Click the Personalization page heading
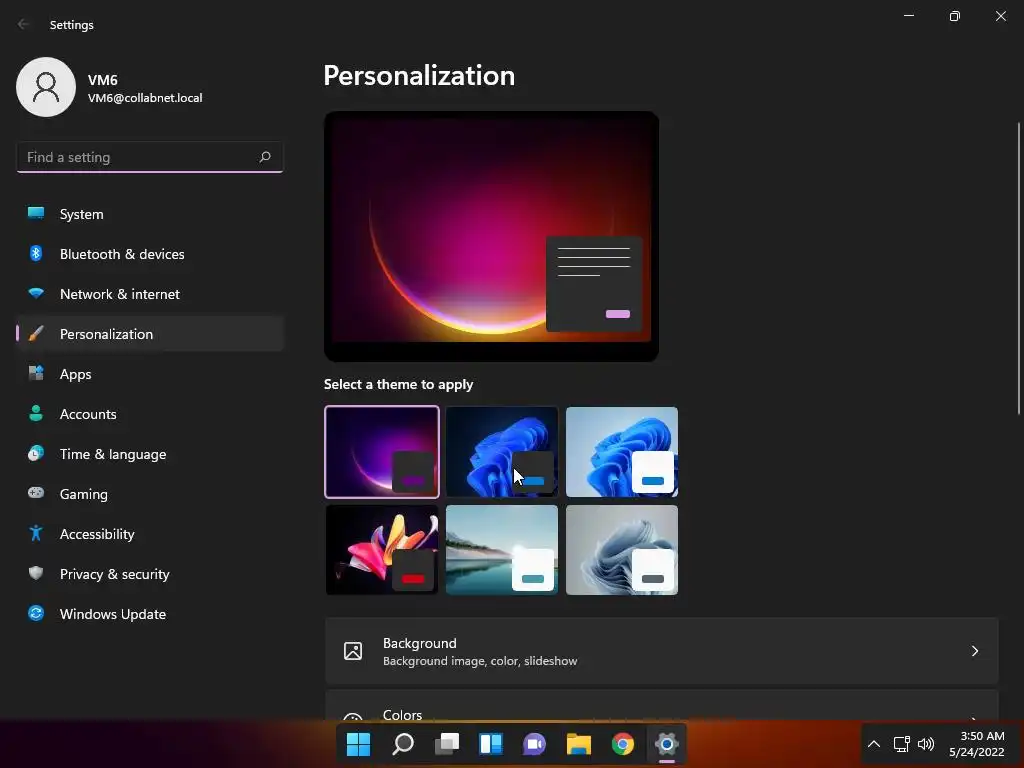 click(419, 76)
